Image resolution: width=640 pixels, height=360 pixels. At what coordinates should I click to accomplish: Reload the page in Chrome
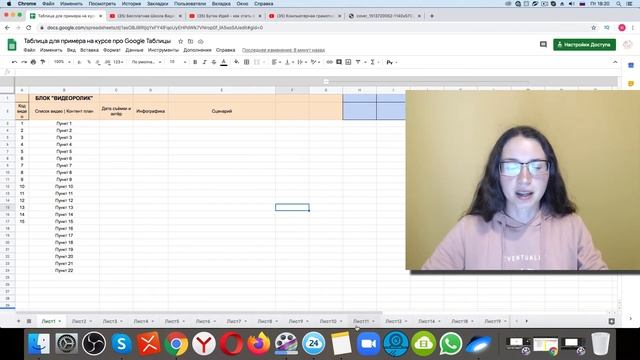29,28
